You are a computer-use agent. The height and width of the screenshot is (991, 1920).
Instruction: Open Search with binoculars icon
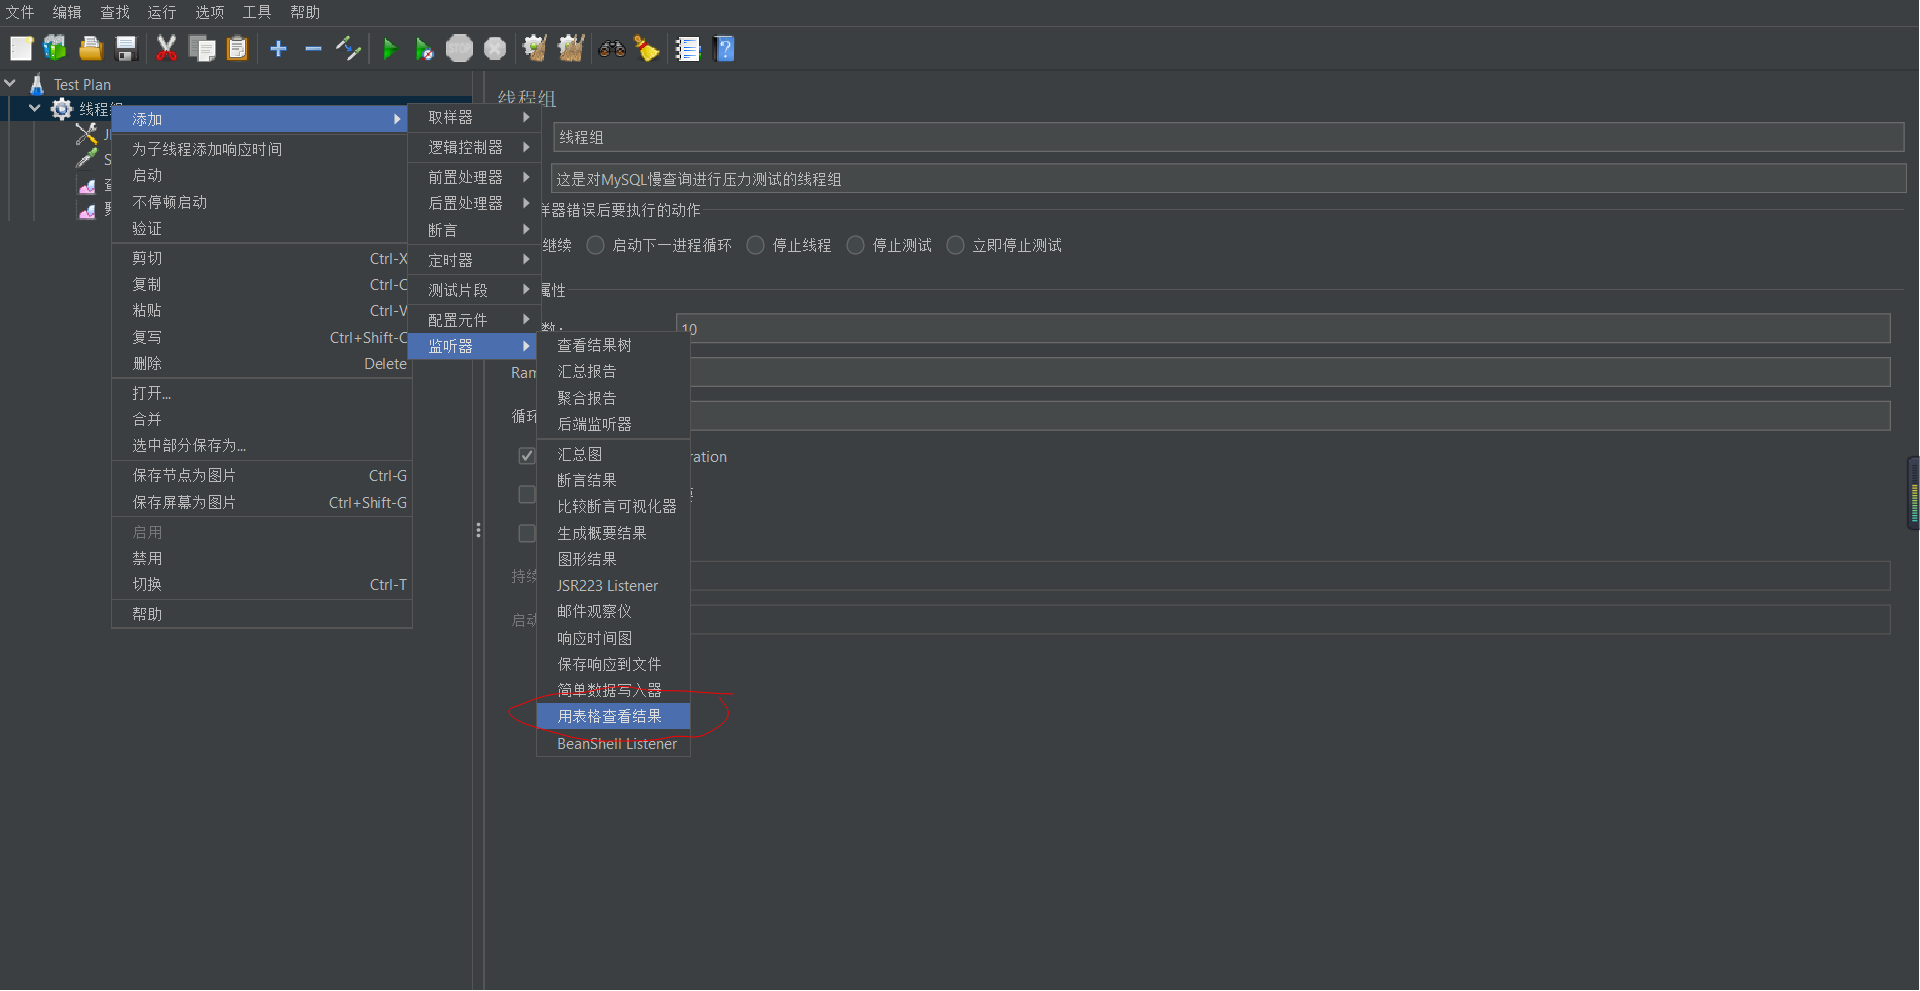coord(612,48)
